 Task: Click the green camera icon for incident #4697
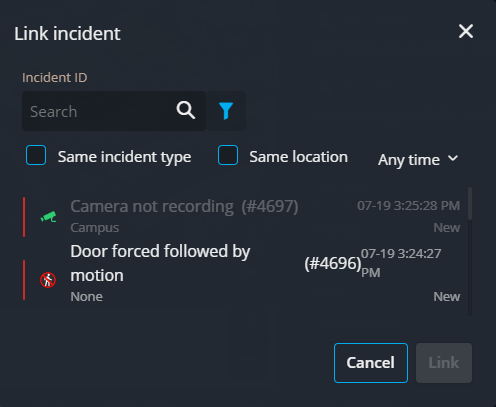[48, 217]
